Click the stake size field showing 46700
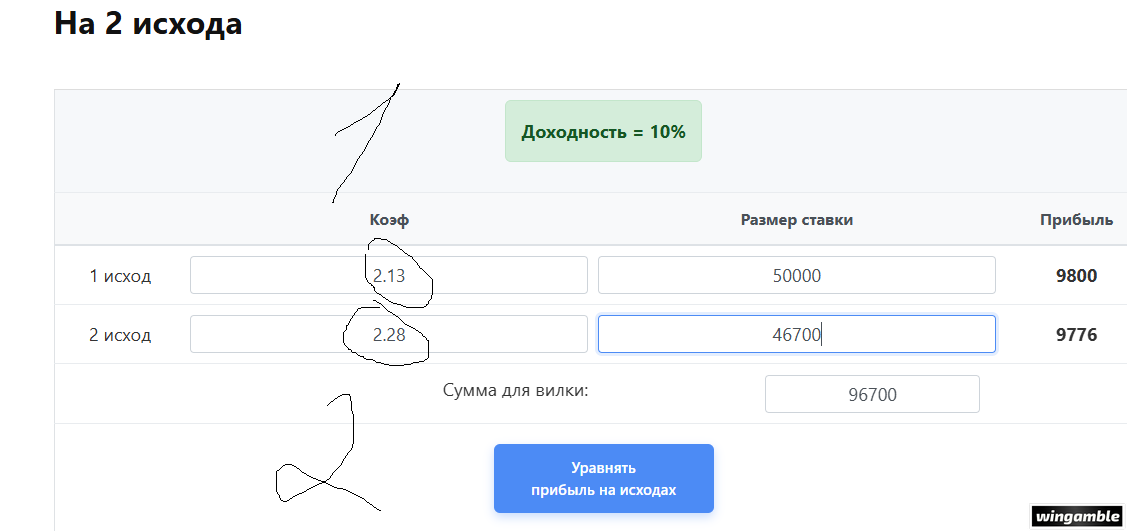This screenshot has width=1127, height=531. [796, 334]
